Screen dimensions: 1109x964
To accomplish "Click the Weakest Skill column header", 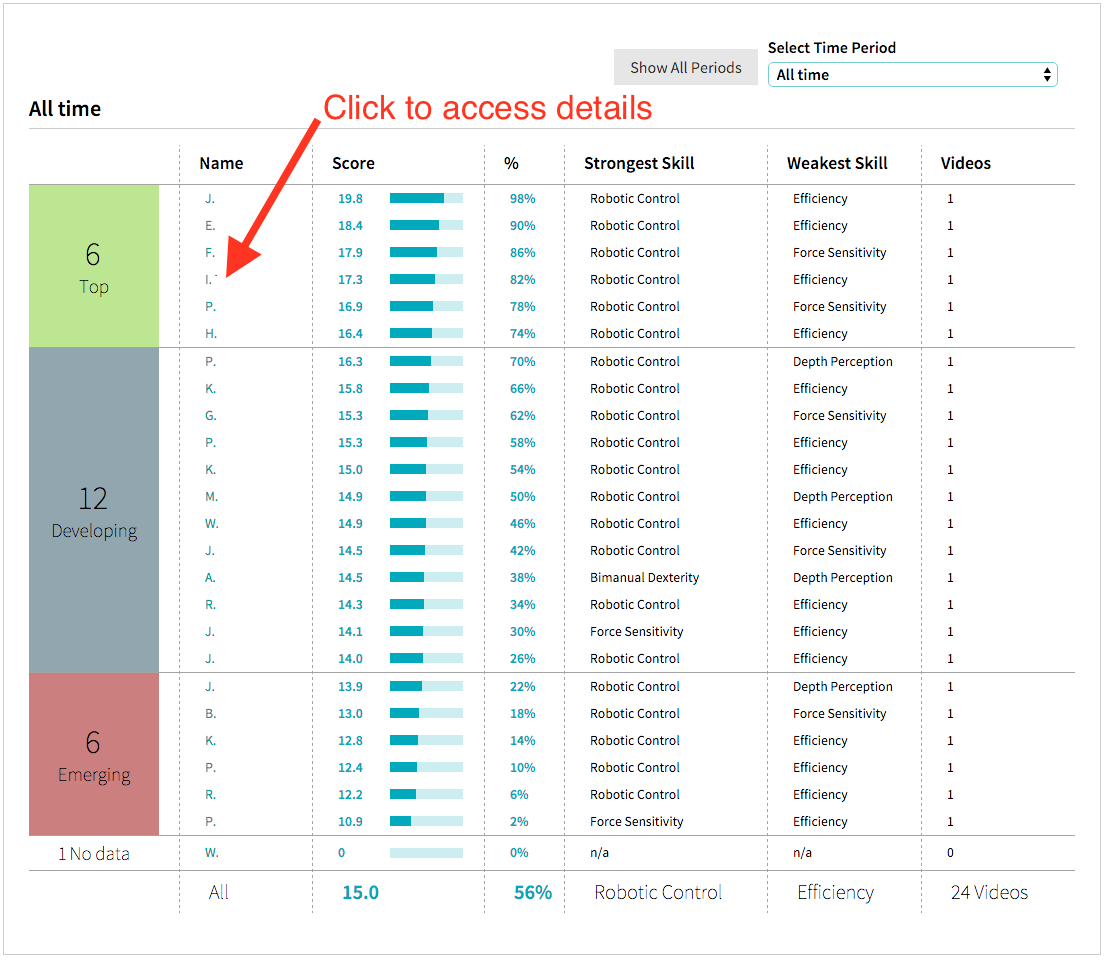I will point(837,163).
